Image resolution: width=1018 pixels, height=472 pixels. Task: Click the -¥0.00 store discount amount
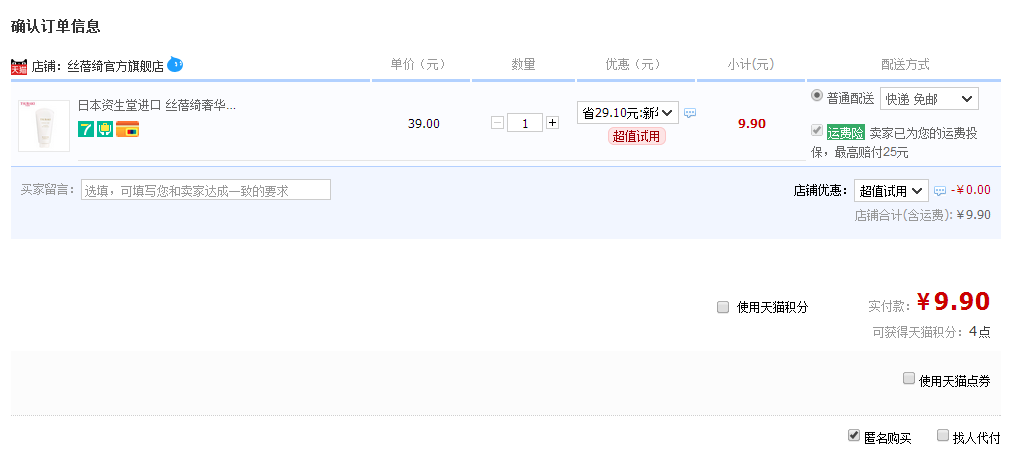(971, 190)
